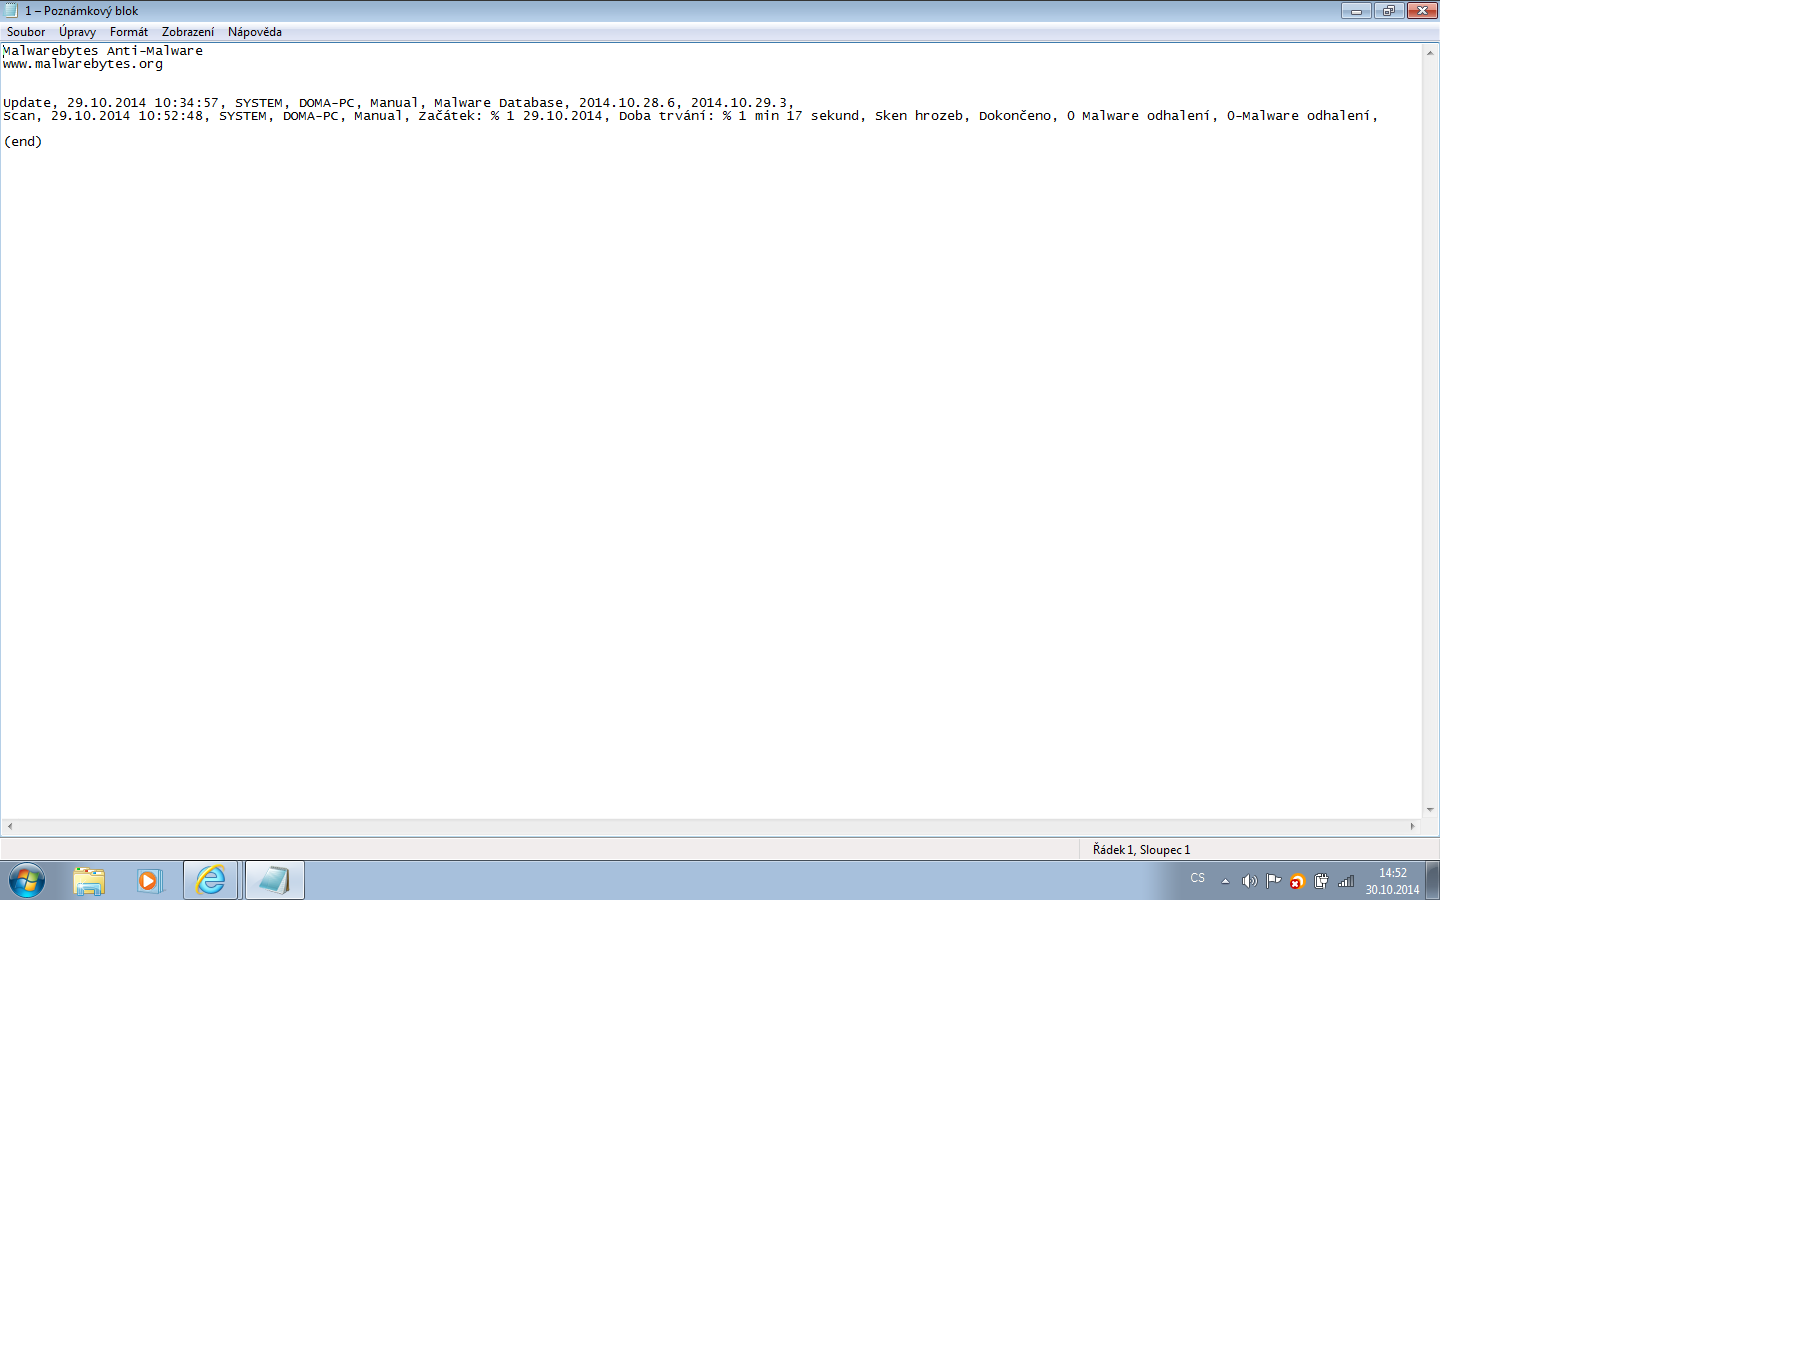
Task: Restore down the Notepad window
Action: pos(1388,11)
